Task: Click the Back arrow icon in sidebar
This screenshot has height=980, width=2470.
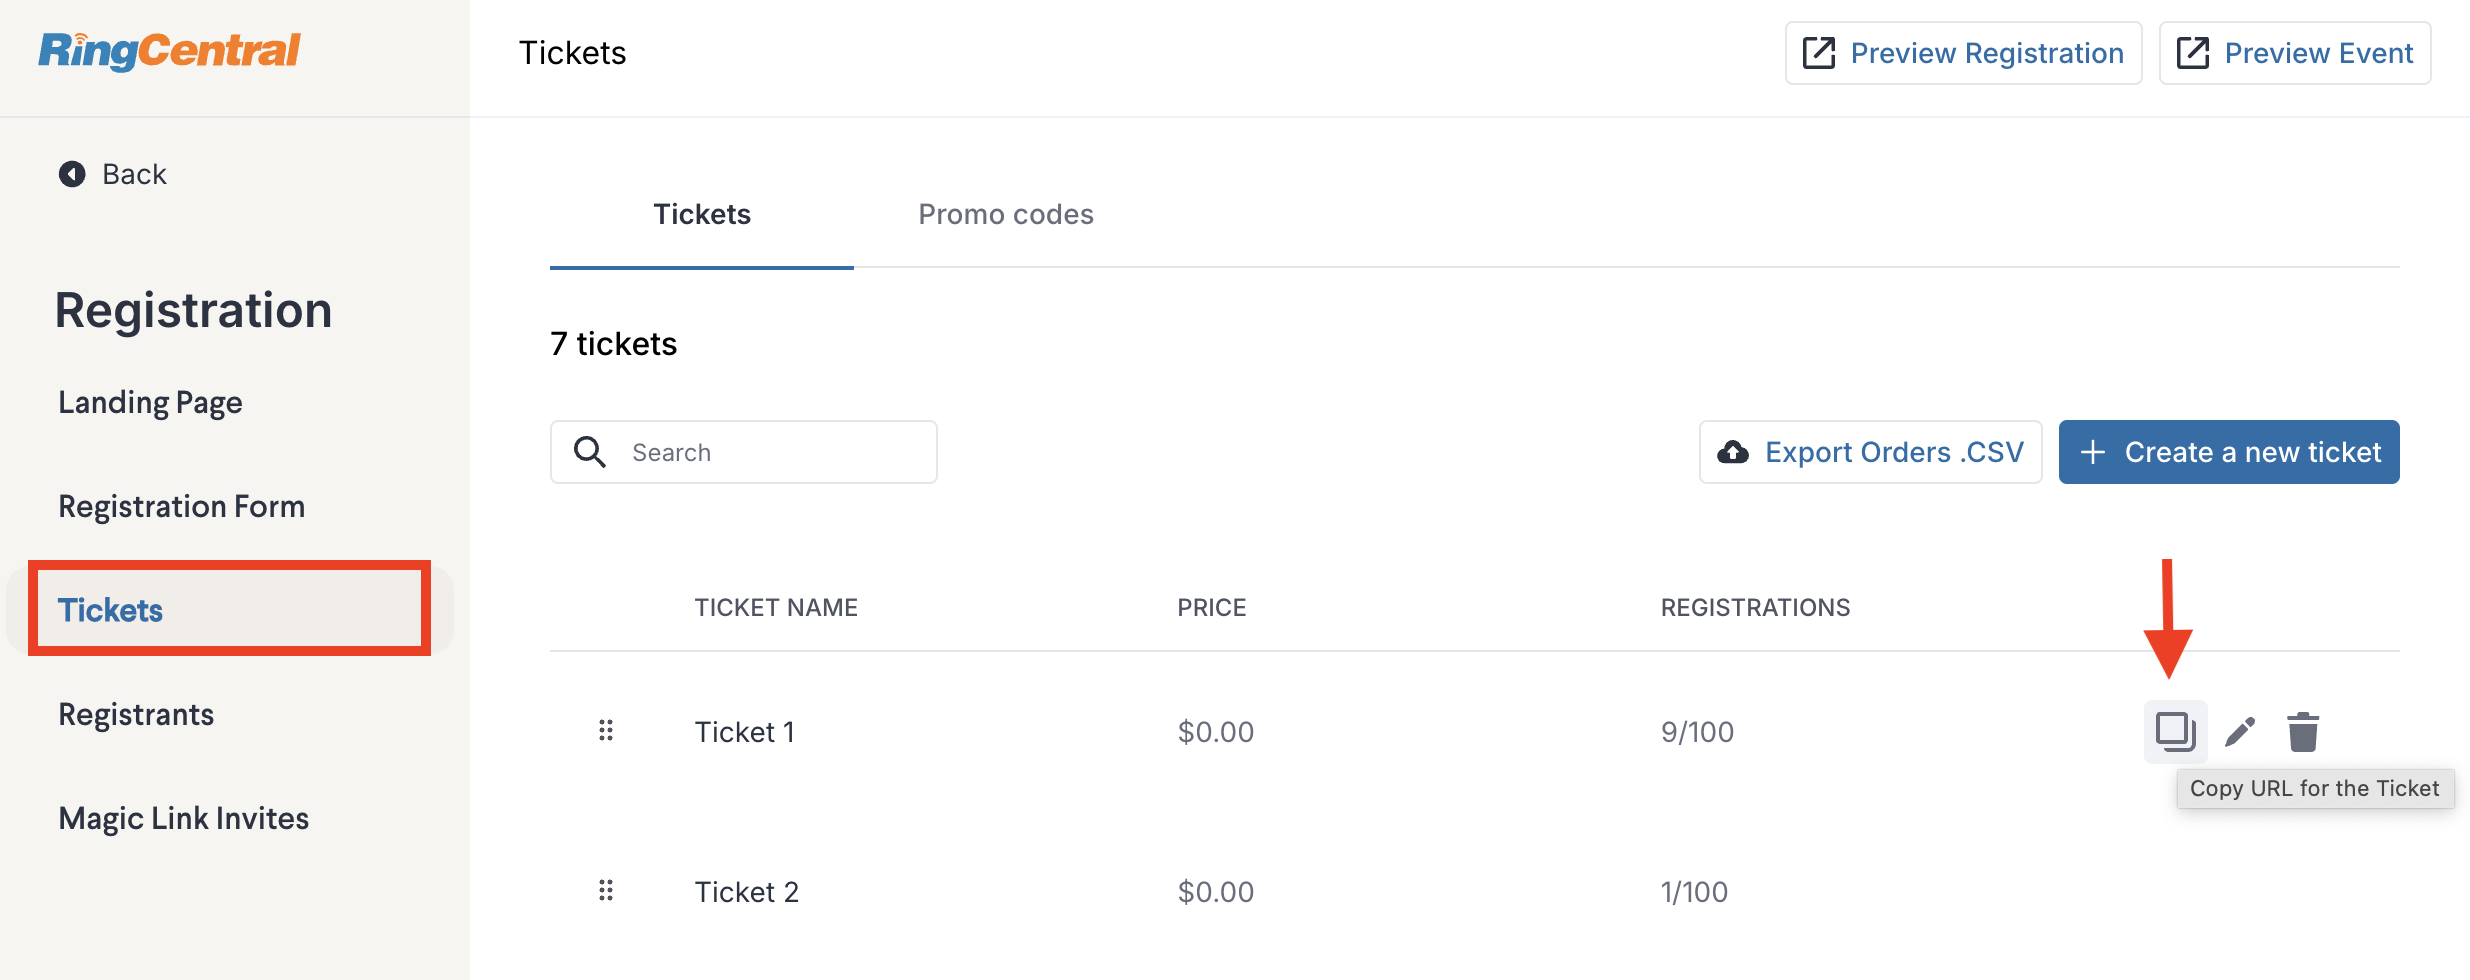Action: 72,174
